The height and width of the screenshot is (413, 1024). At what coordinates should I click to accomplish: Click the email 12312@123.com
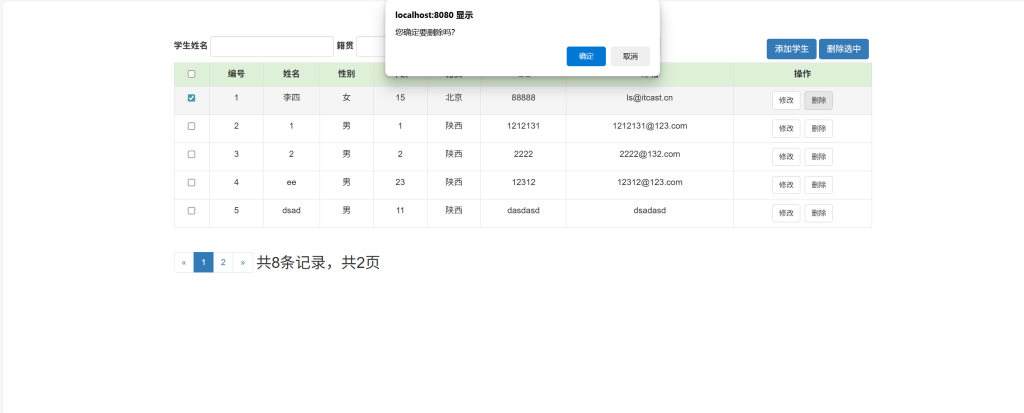coord(650,182)
